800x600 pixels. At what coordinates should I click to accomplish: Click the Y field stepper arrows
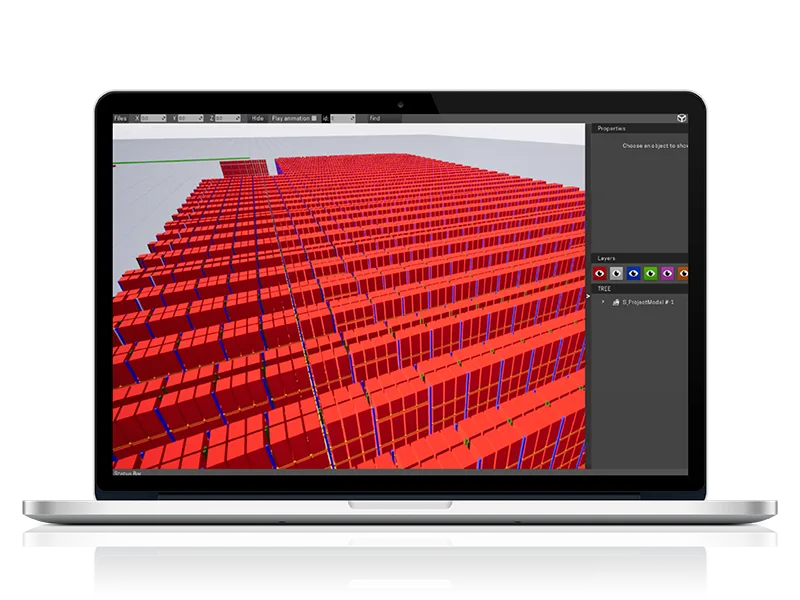click(201, 118)
